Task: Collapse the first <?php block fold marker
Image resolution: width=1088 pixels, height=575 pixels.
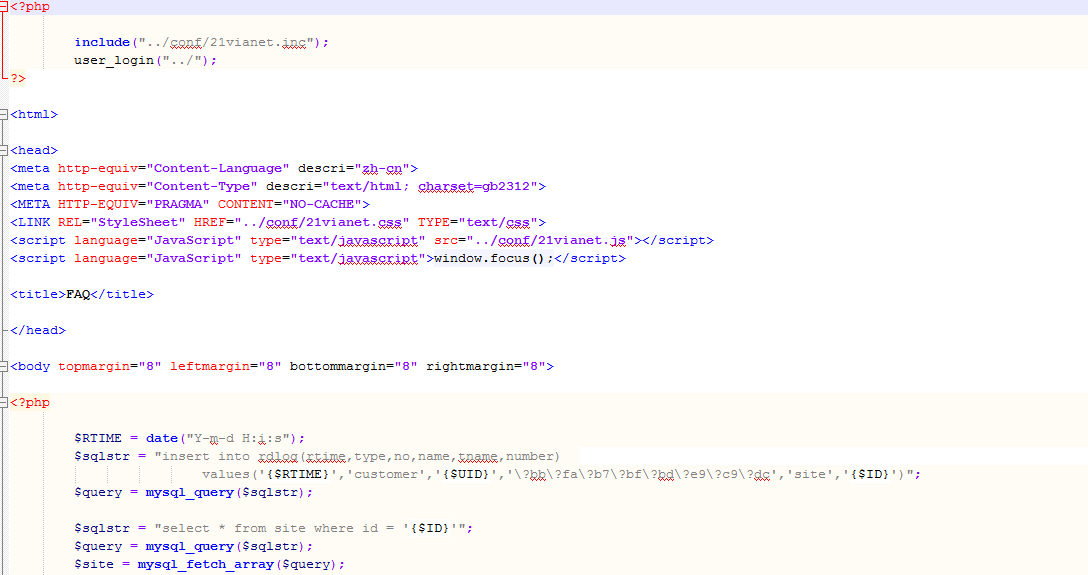Action: (x=3, y=6)
